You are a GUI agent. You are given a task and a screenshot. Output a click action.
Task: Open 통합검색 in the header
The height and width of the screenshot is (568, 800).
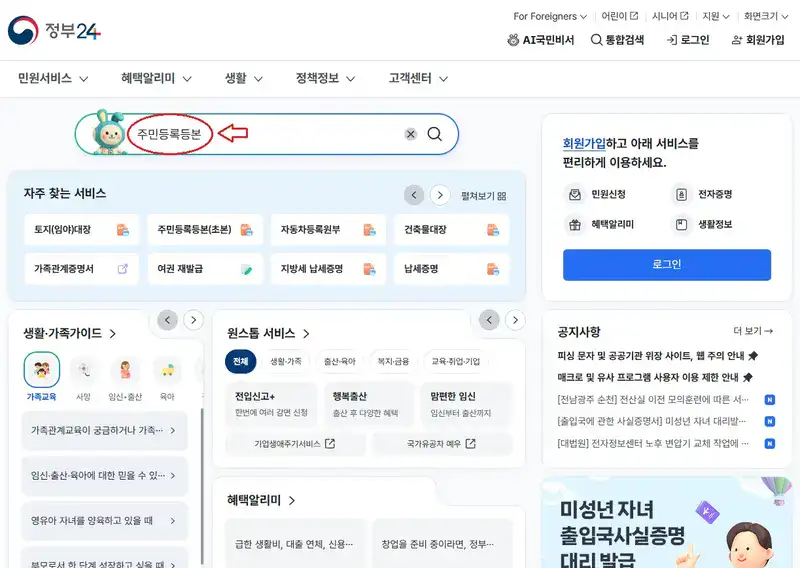click(x=617, y=40)
